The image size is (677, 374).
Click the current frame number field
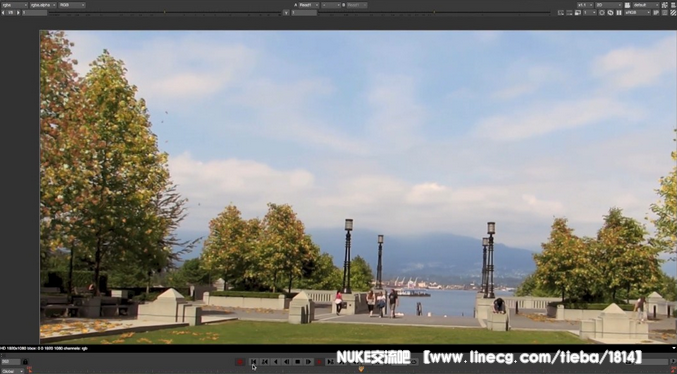pos(11,362)
